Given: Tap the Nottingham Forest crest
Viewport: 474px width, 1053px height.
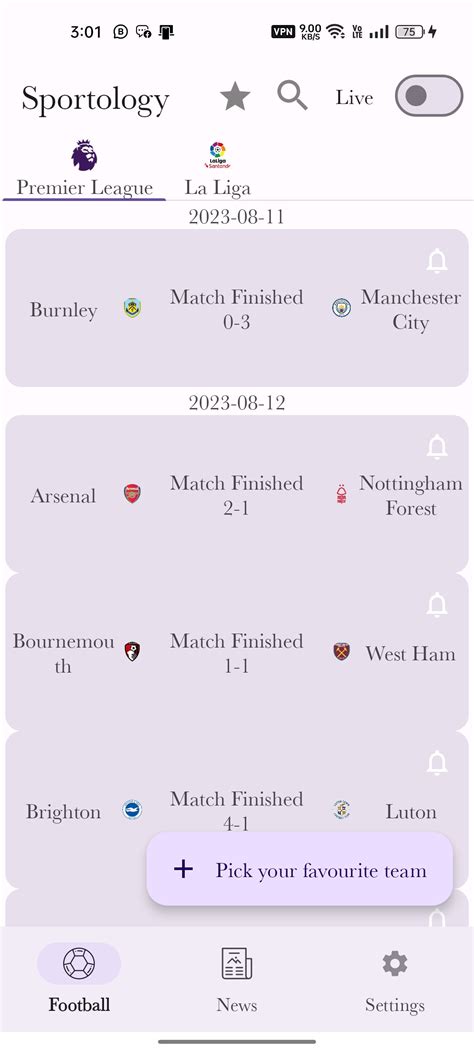Looking at the screenshot, I should [342, 495].
